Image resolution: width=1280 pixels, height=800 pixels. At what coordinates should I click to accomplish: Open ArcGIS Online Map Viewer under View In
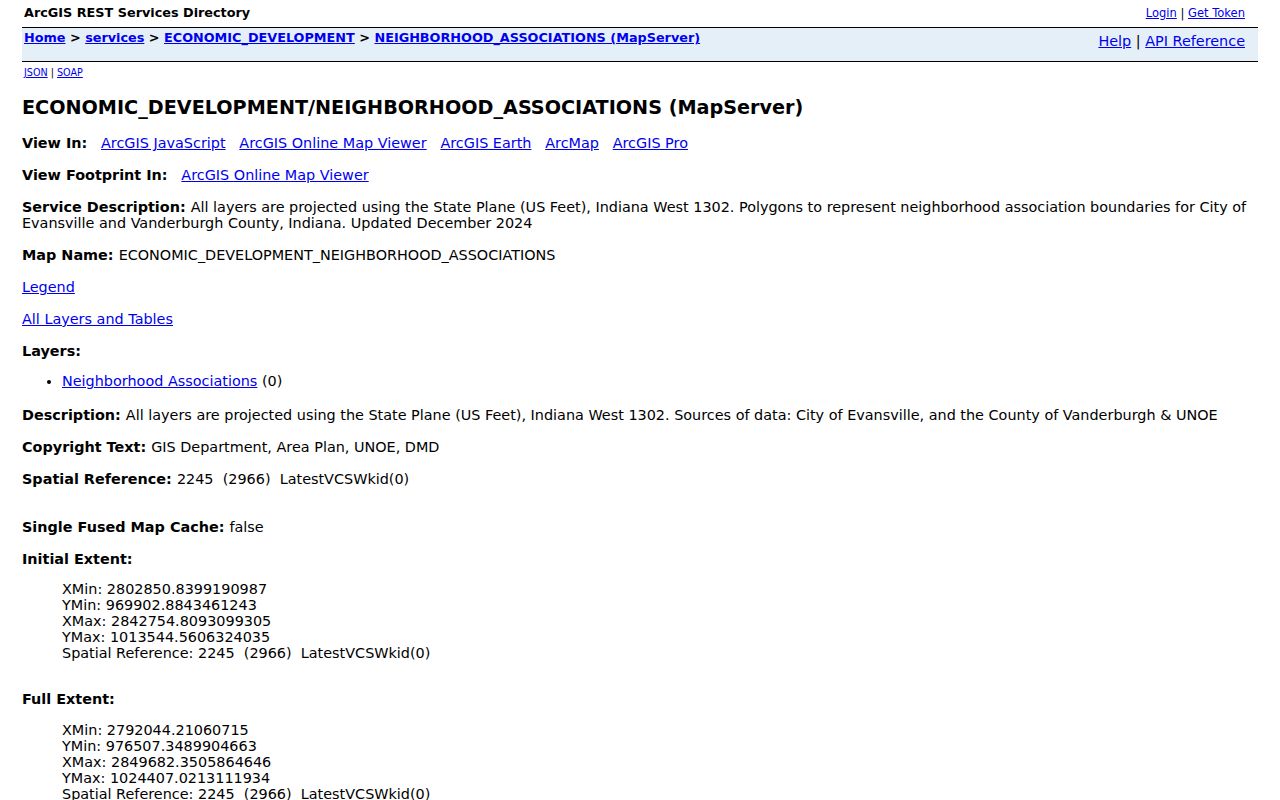click(333, 143)
